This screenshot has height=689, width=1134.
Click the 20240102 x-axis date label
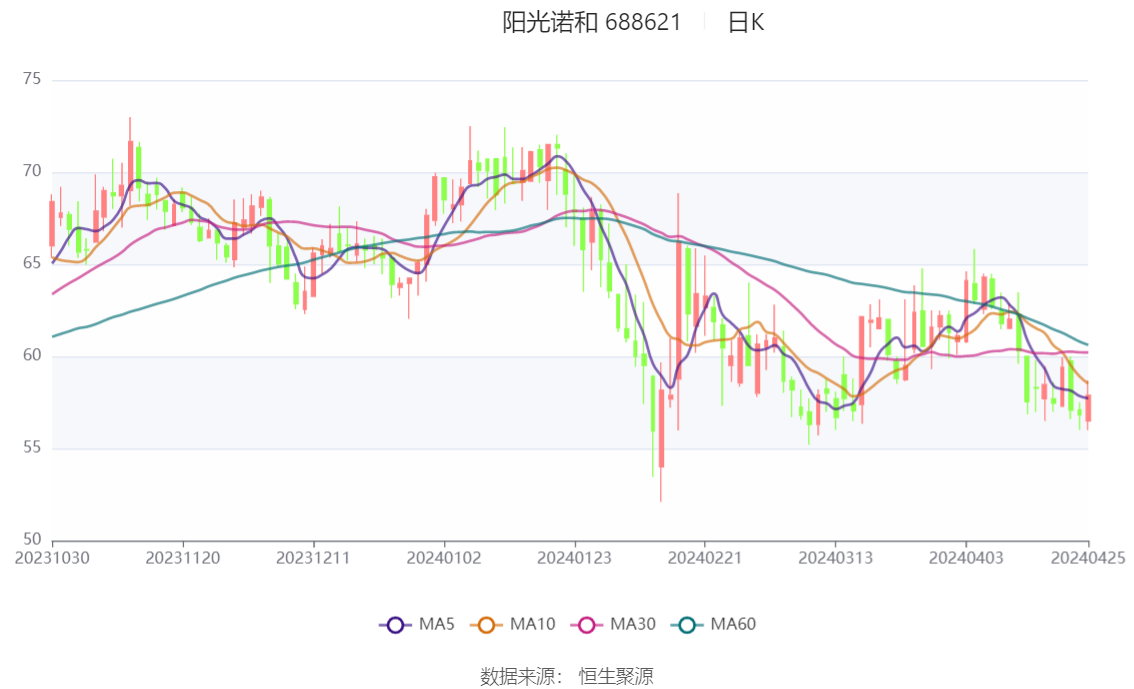coord(444,558)
